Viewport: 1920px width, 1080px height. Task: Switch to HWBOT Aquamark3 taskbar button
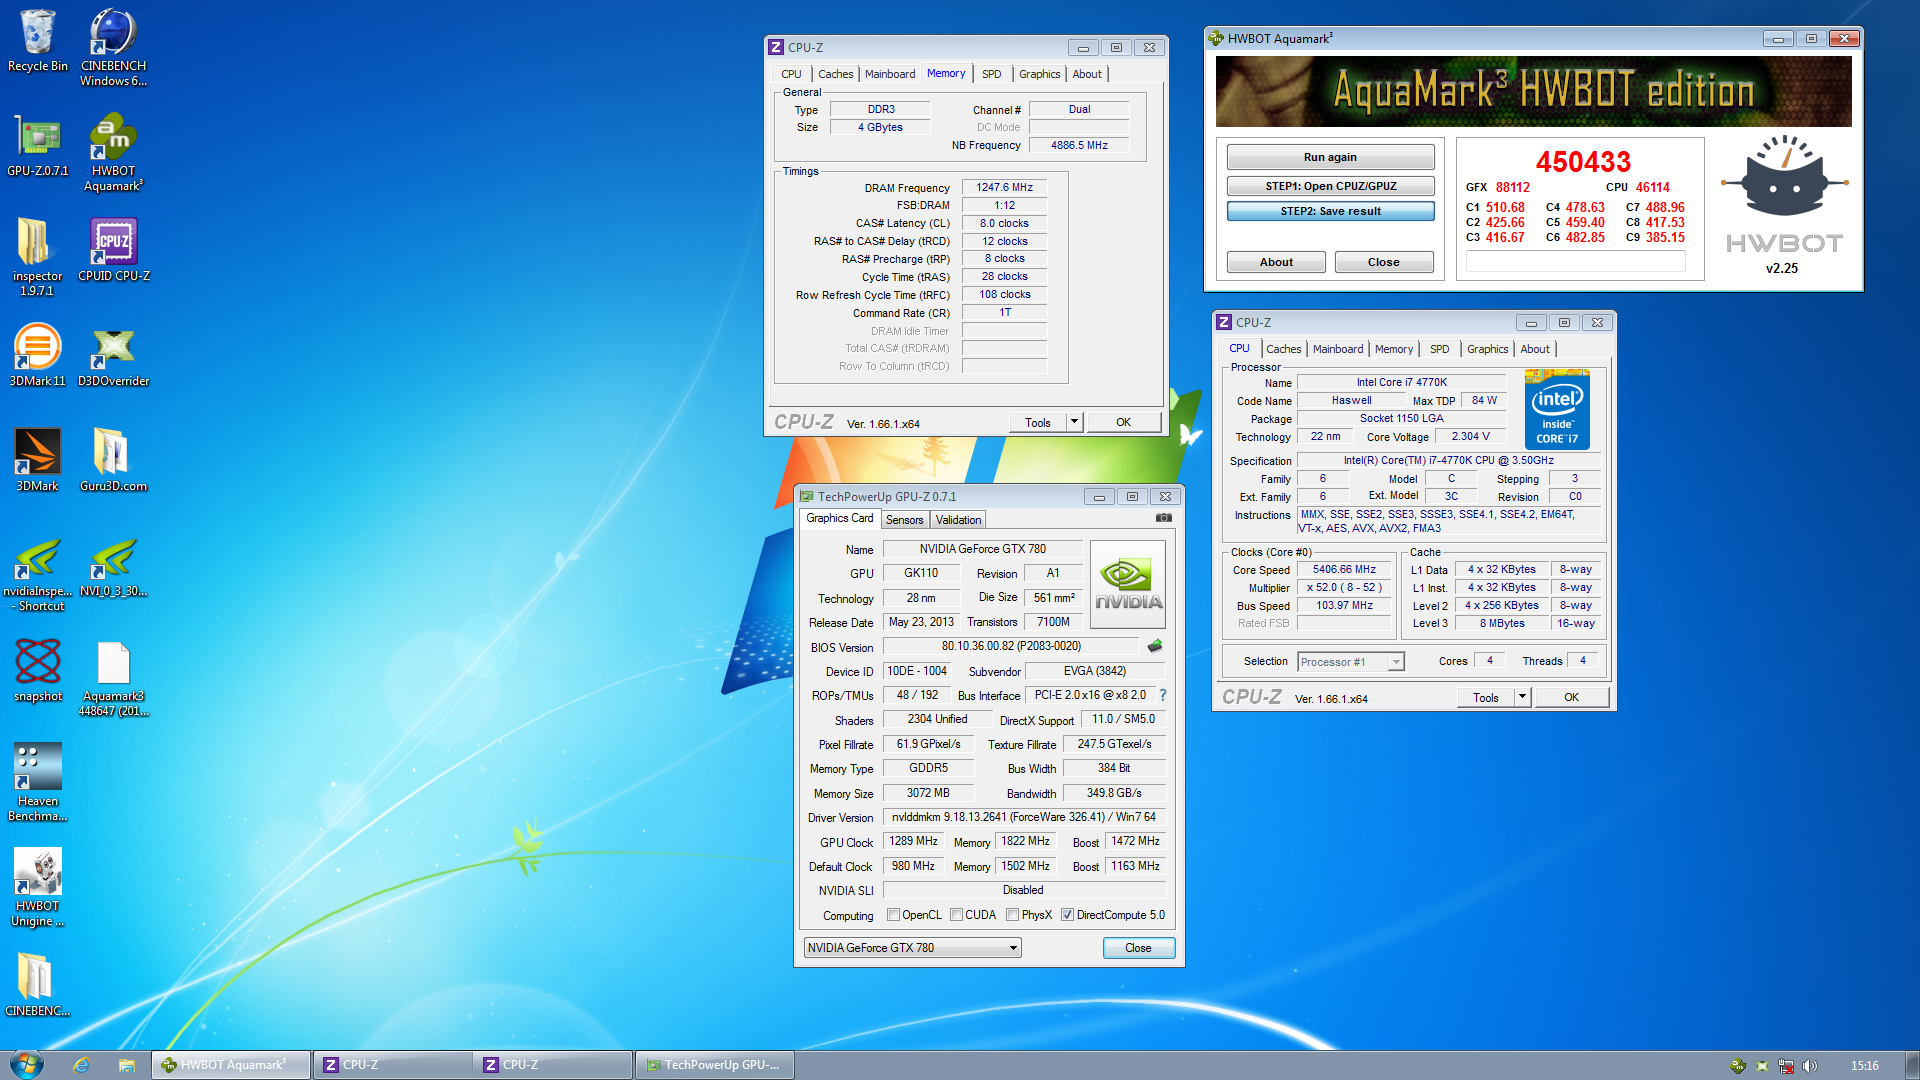tap(231, 1065)
